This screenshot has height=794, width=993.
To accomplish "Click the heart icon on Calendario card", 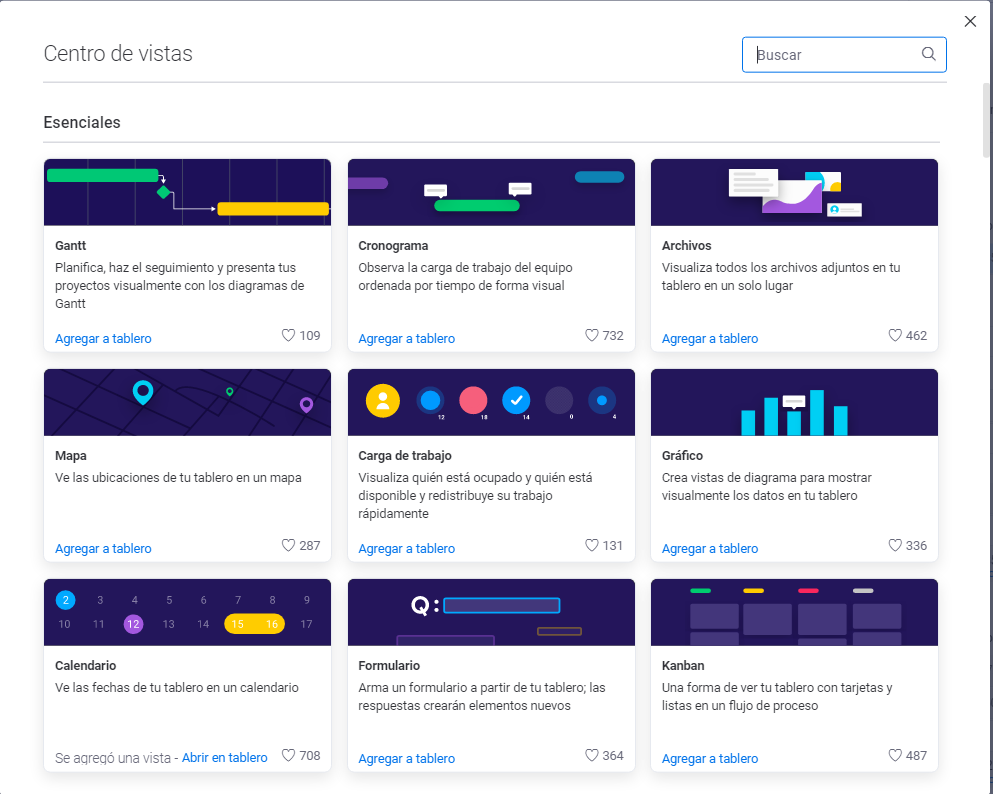I will (289, 756).
